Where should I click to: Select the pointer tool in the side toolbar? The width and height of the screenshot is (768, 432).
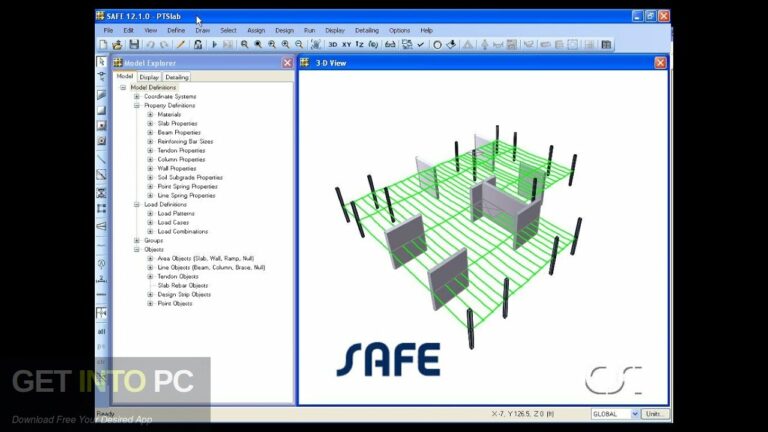tap(101, 61)
